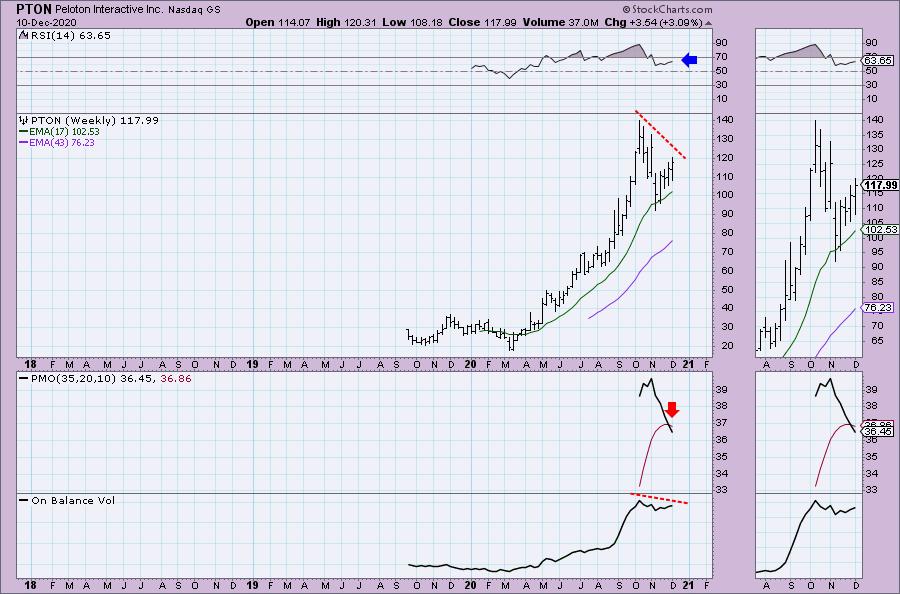Click the date '10-Dec-2020'
Image resolution: width=900 pixels, height=594 pixels.
click(46, 23)
